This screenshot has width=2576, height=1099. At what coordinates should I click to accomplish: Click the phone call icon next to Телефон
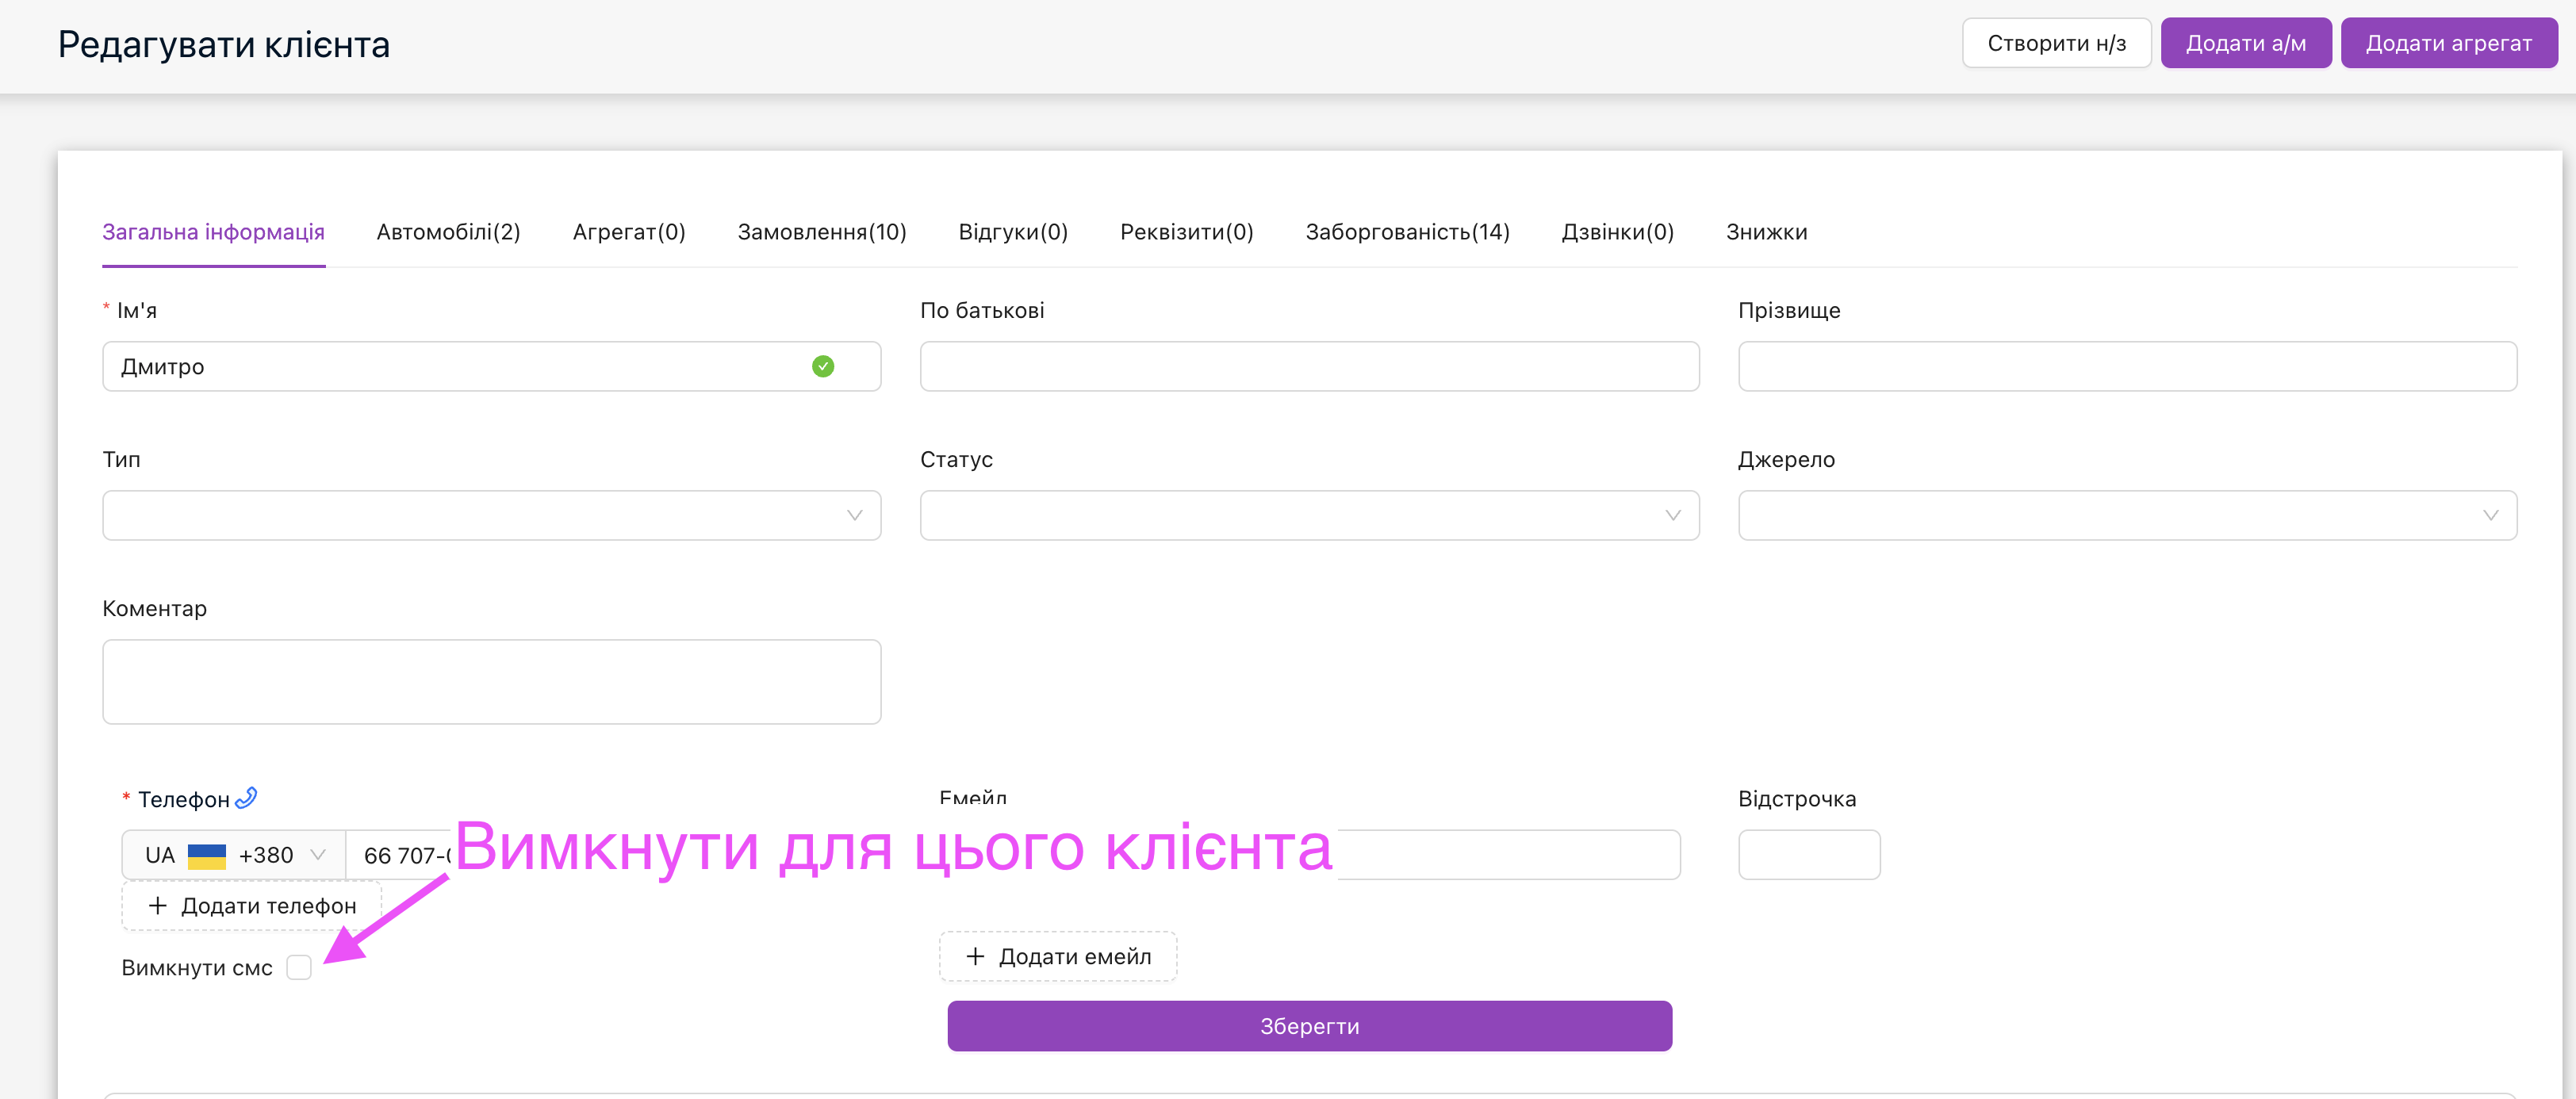click(x=246, y=797)
